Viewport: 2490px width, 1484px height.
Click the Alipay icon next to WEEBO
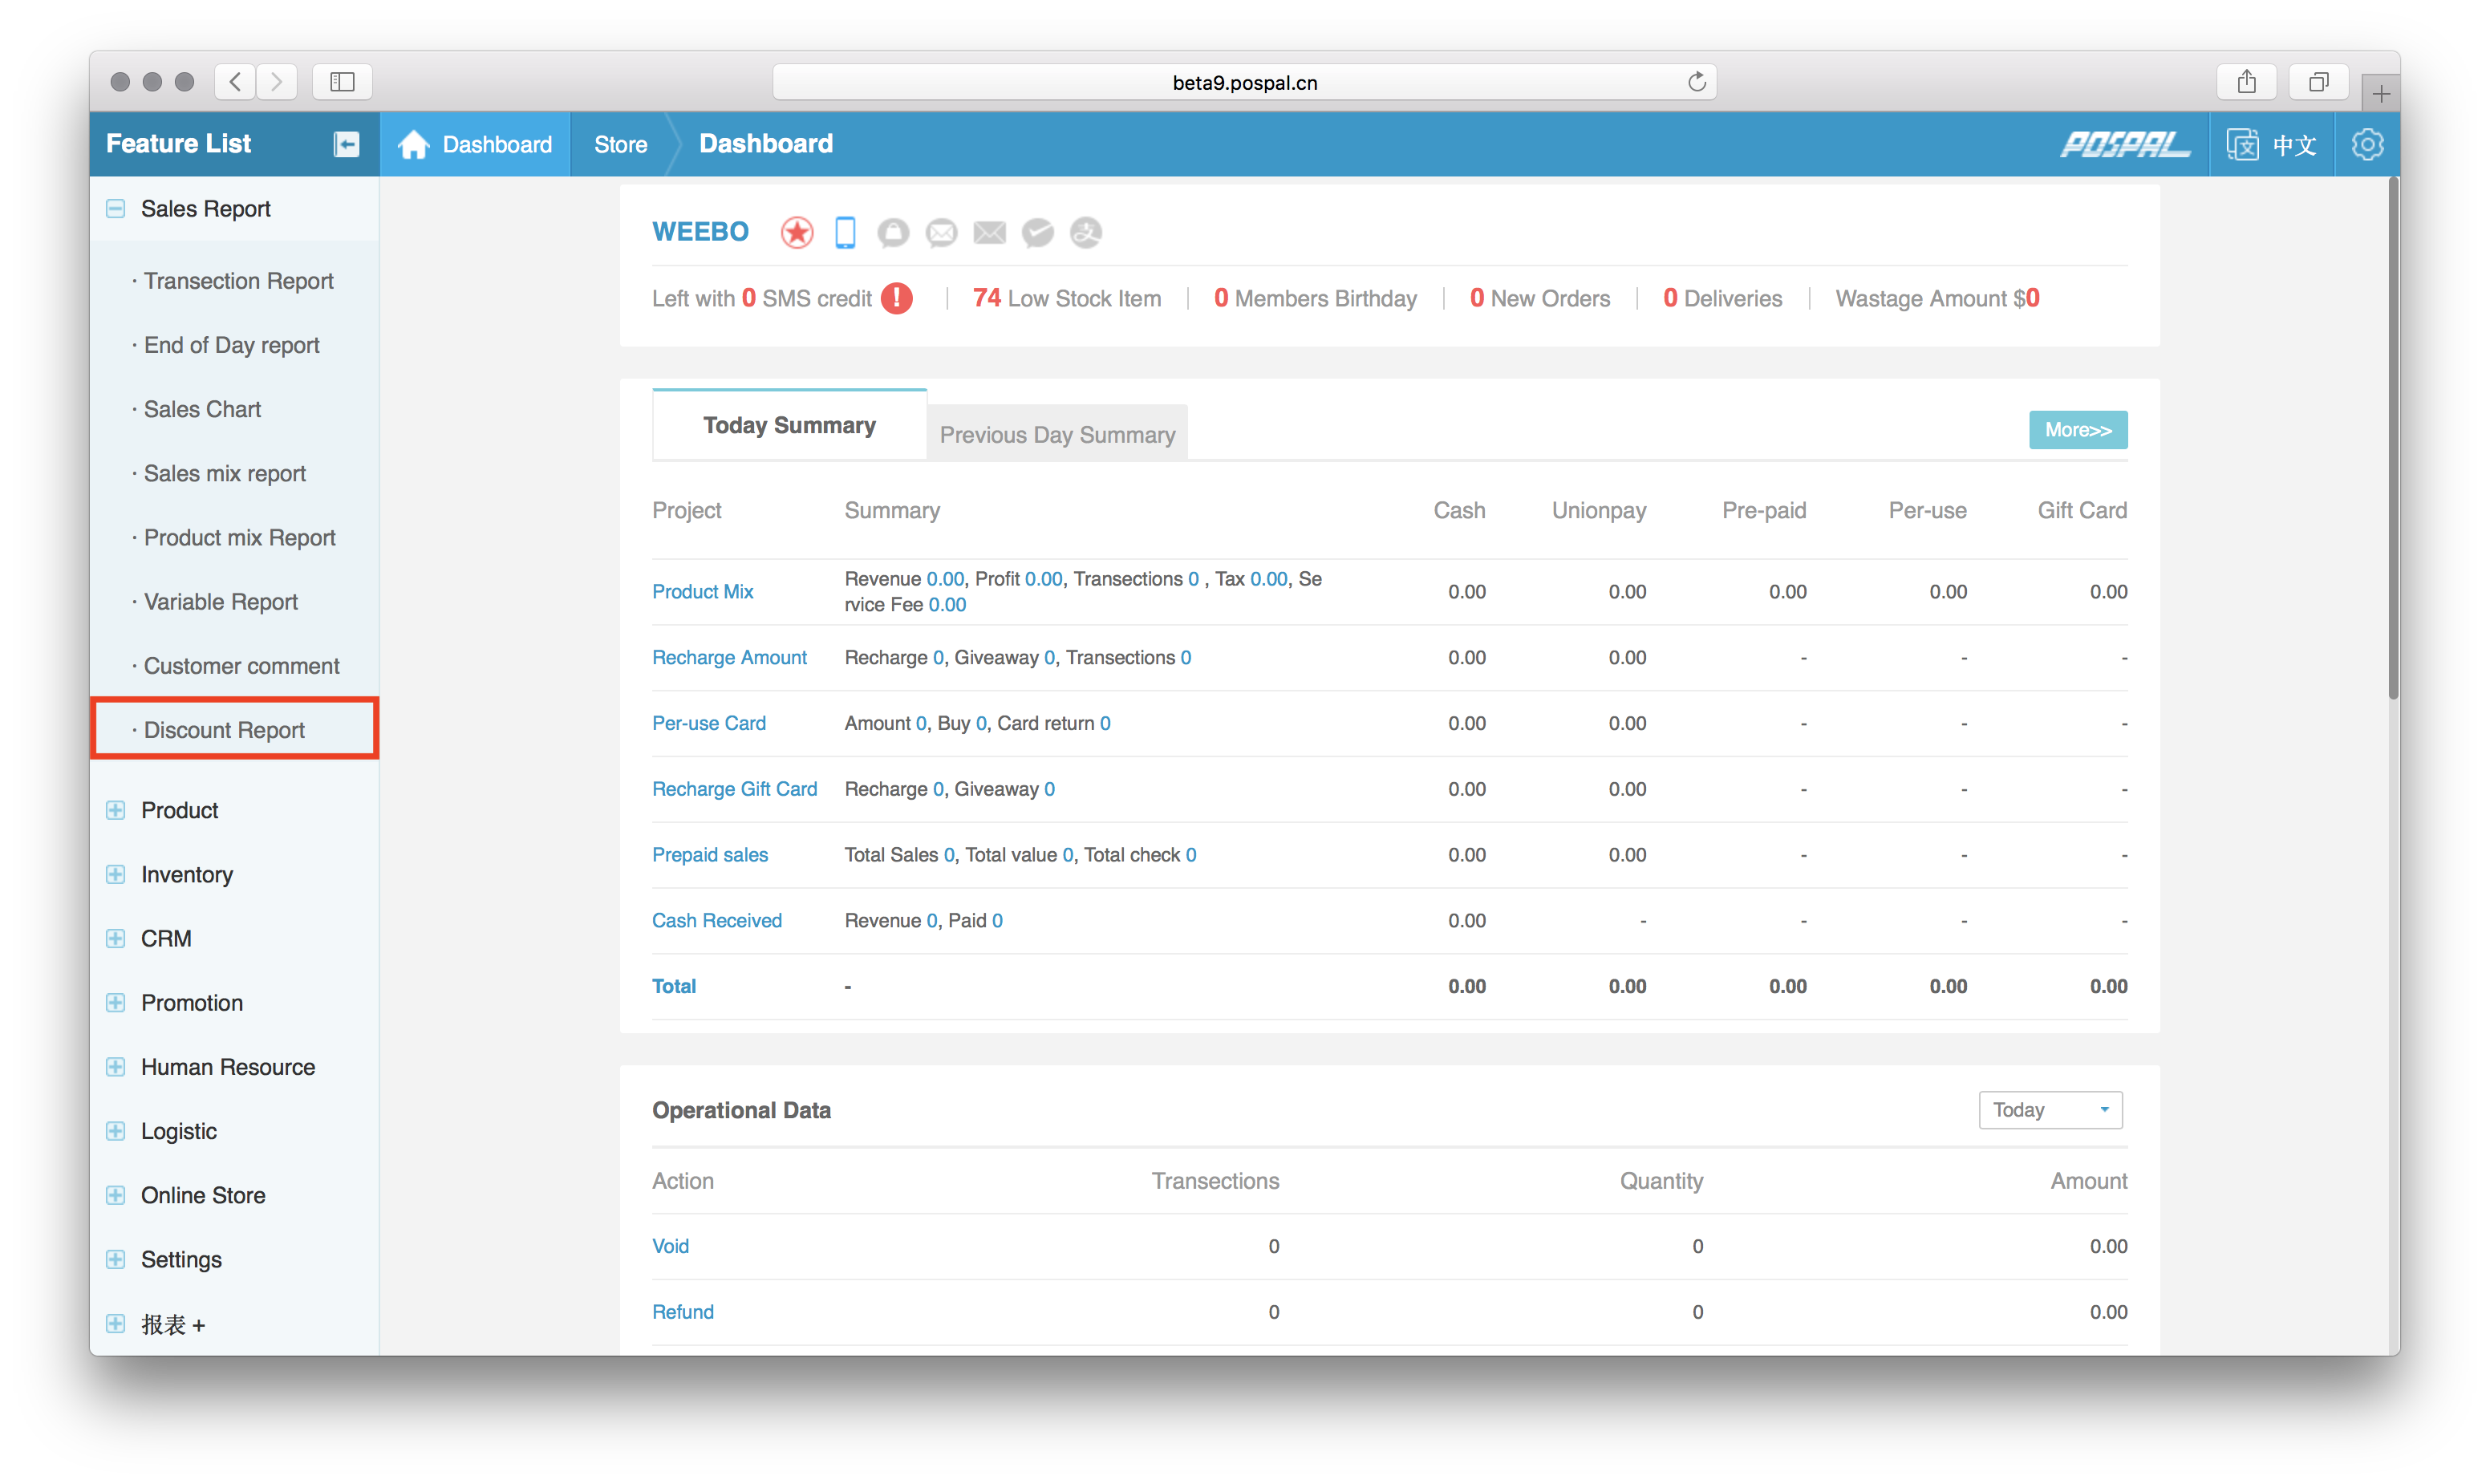(1086, 232)
